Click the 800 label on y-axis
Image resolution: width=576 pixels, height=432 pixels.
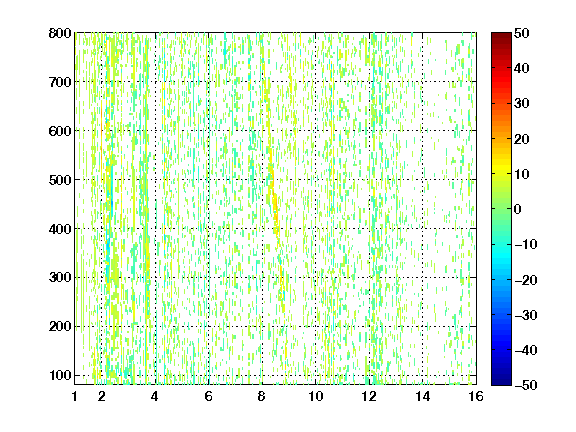click(x=60, y=33)
